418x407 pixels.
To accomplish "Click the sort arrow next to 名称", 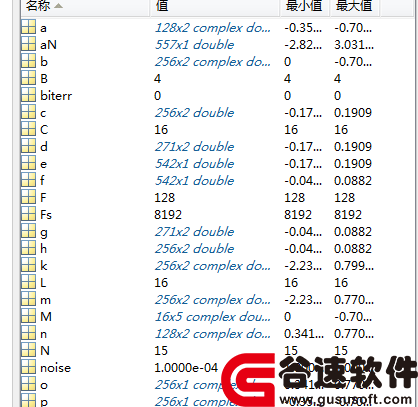I will click(58, 6).
